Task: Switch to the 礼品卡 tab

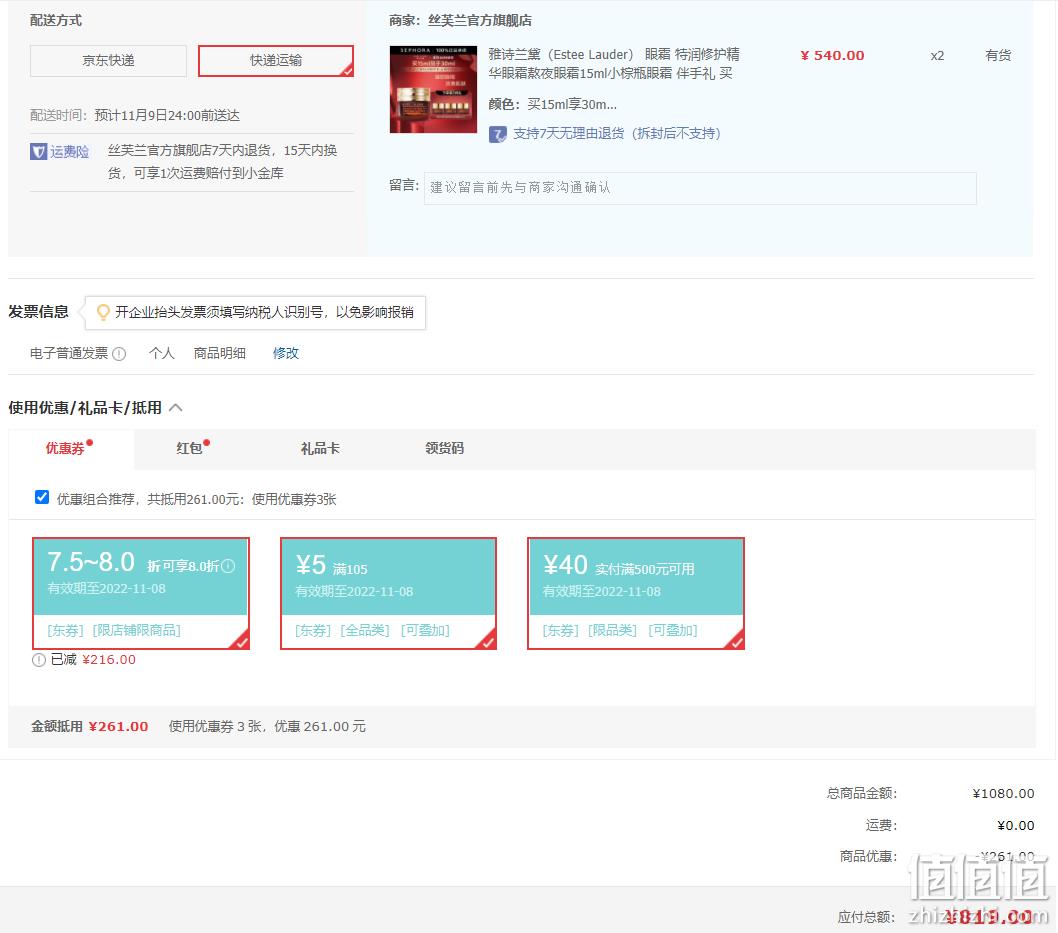Action: coord(320,449)
